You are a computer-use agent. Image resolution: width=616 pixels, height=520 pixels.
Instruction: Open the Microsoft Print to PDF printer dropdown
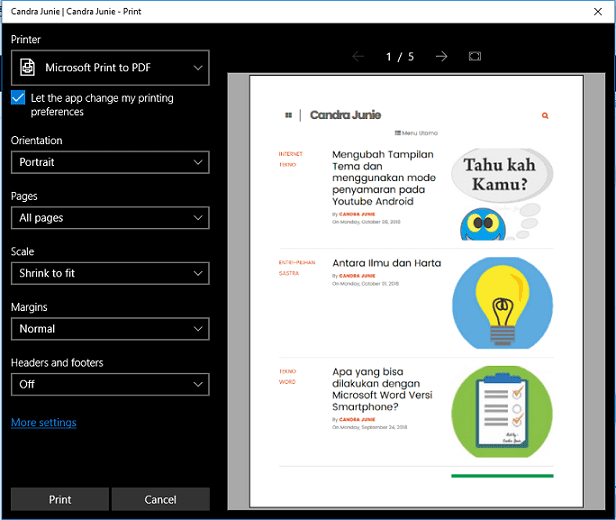[110, 68]
